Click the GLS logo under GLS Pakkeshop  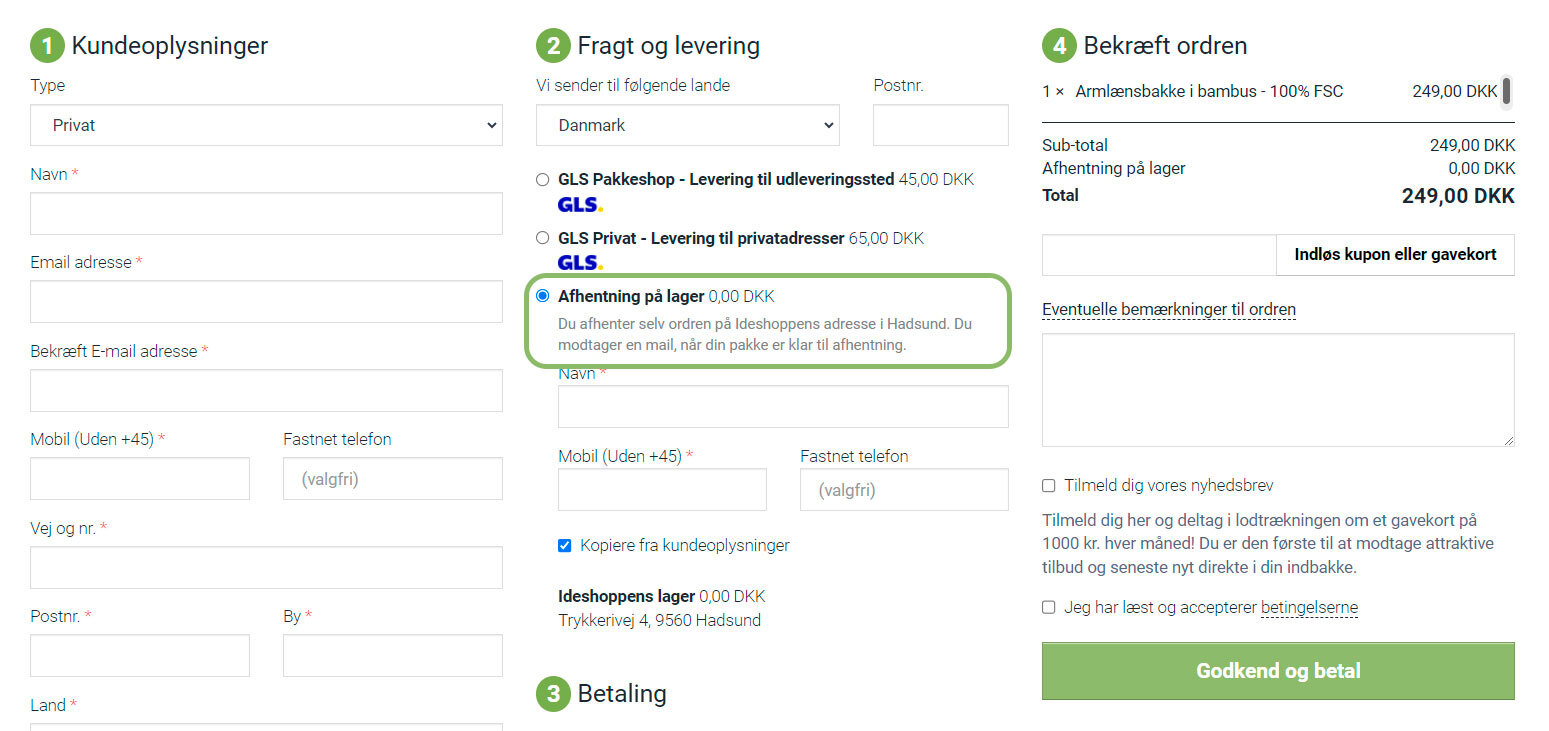pyautogui.click(x=580, y=205)
